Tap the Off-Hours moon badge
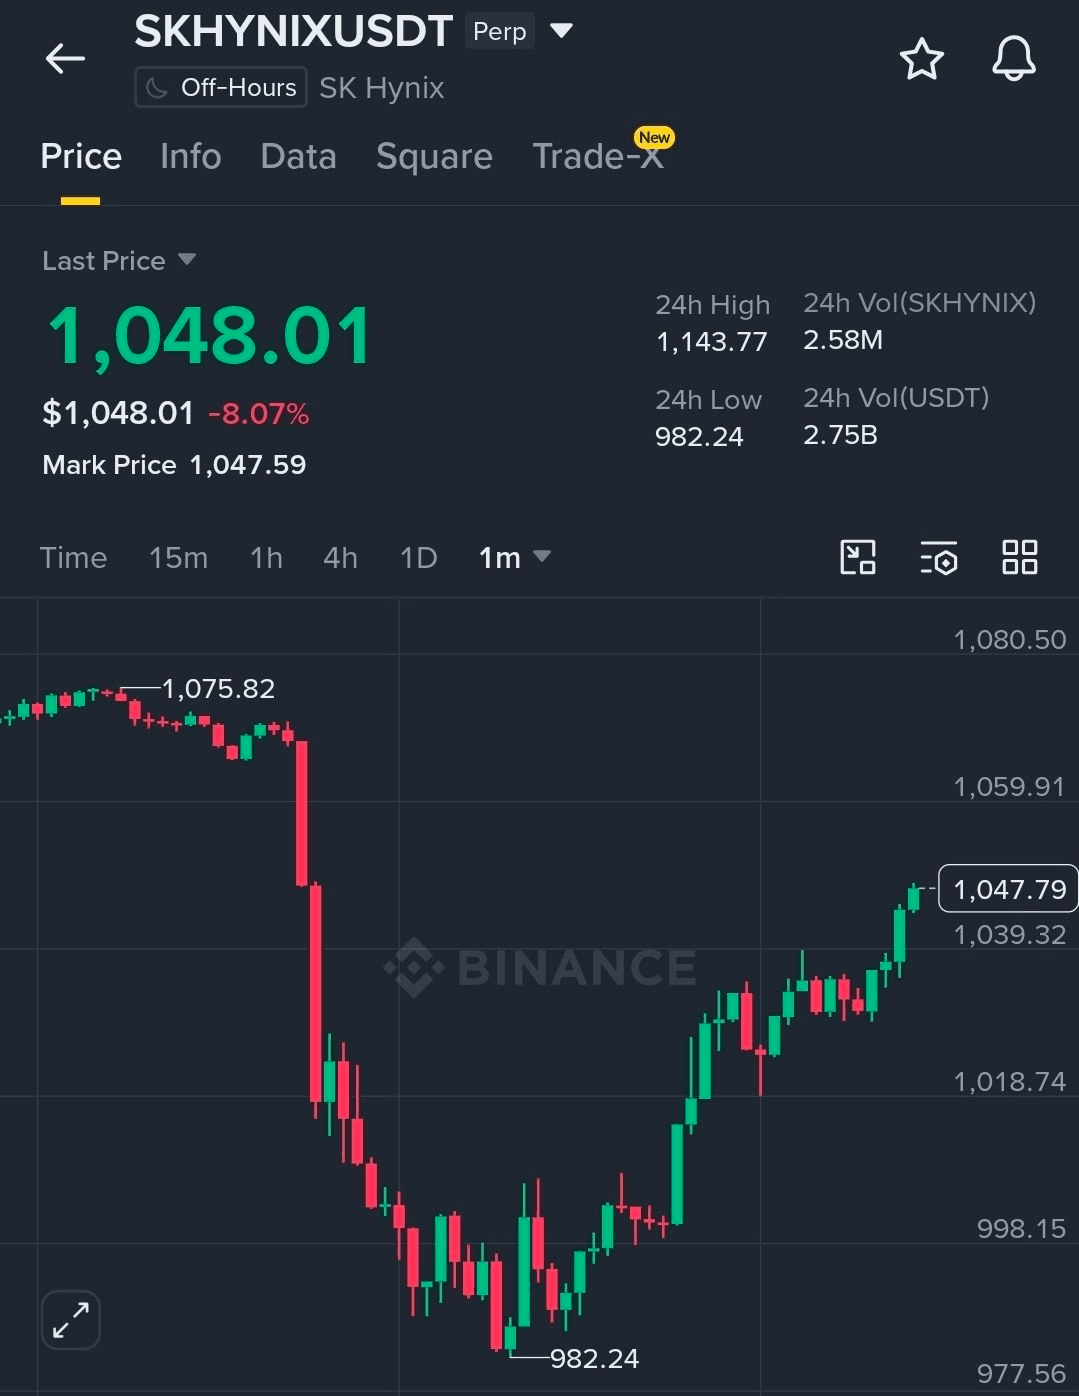 click(x=221, y=88)
